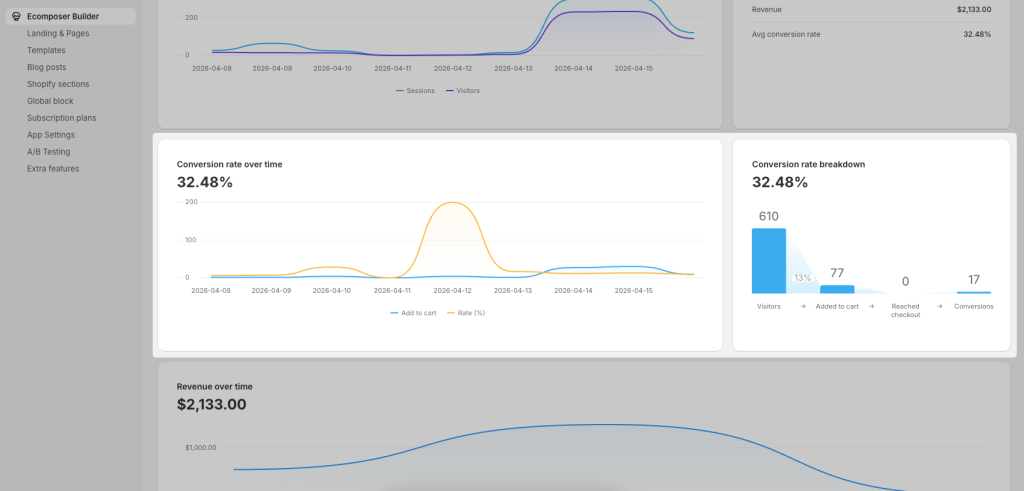Viewport: 1024px width, 491px height.
Task: Go to A/B Testing
Action: pyautogui.click(x=49, y=152)
